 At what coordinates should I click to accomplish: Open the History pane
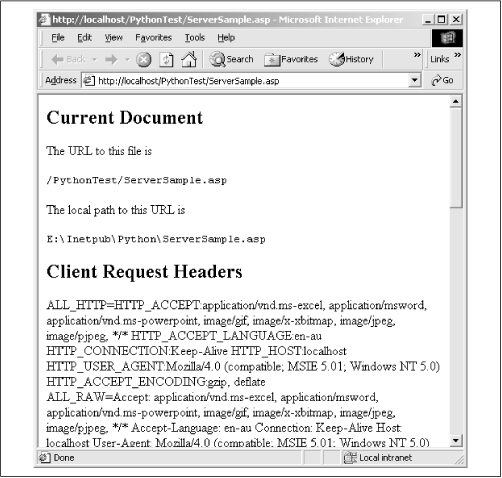pos(351,59)
